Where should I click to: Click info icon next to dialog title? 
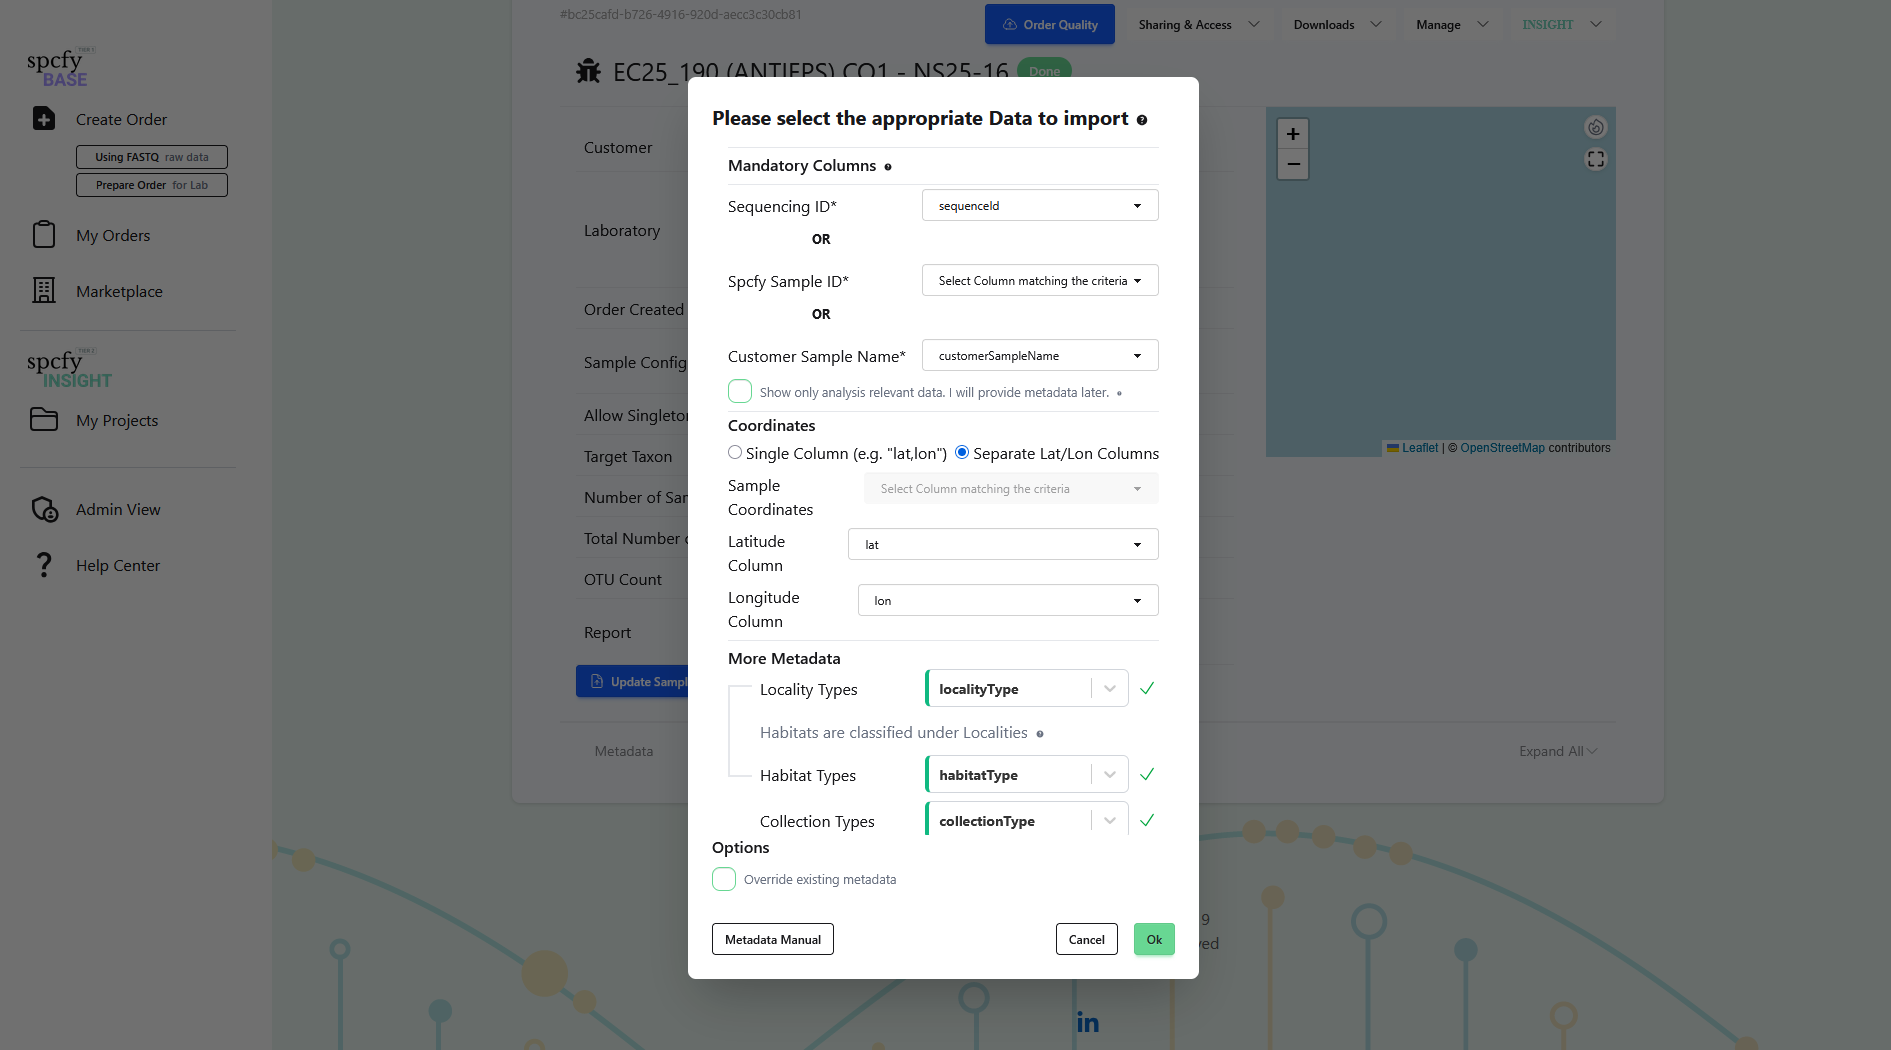pyautogui.click(x=1141, y=120)
